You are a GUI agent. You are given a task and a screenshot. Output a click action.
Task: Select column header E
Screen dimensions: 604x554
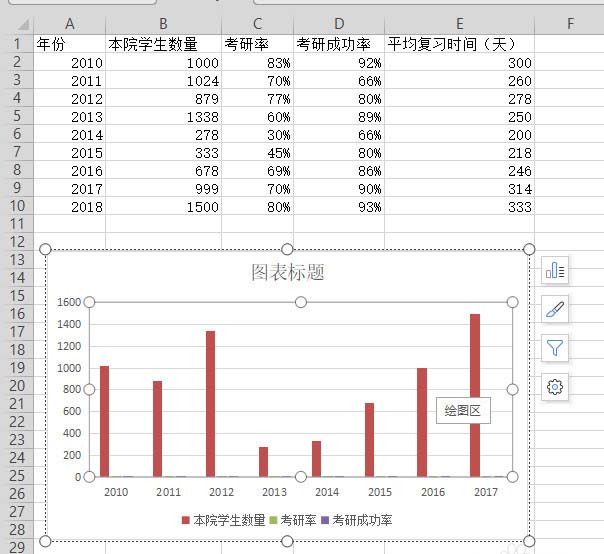(459, 24)
